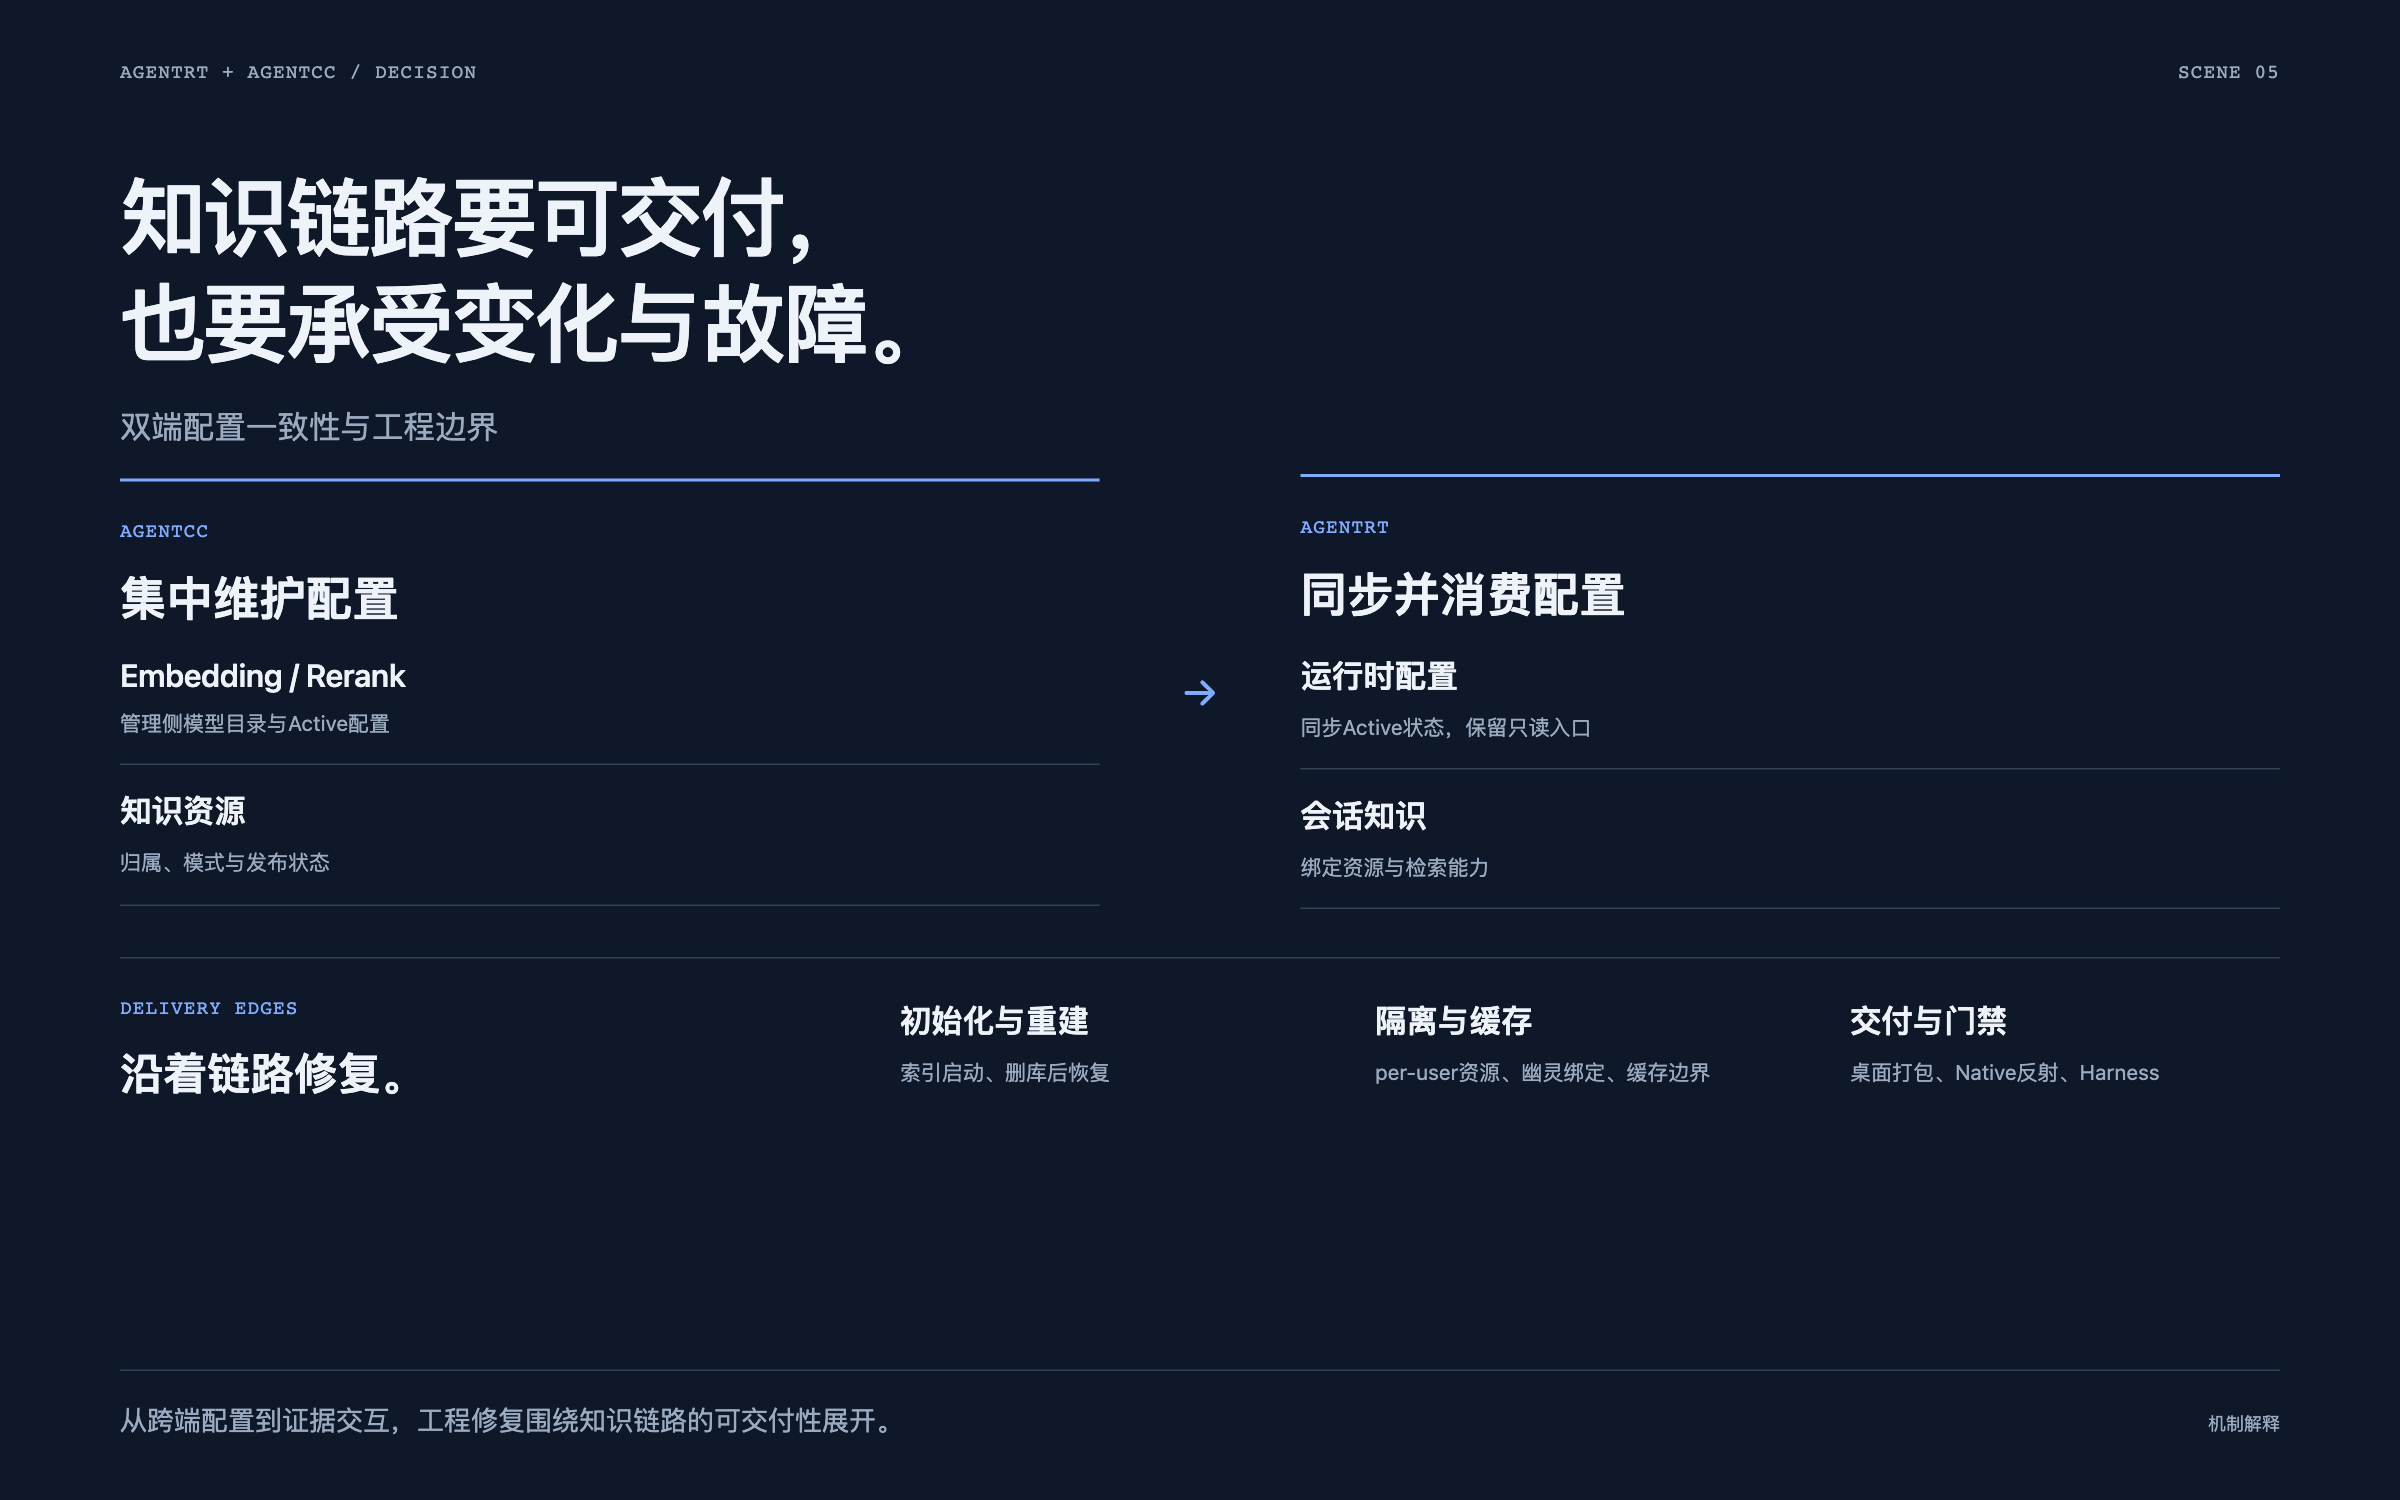Click the DELIVERY EDGES label

(x=208, y=1008)
